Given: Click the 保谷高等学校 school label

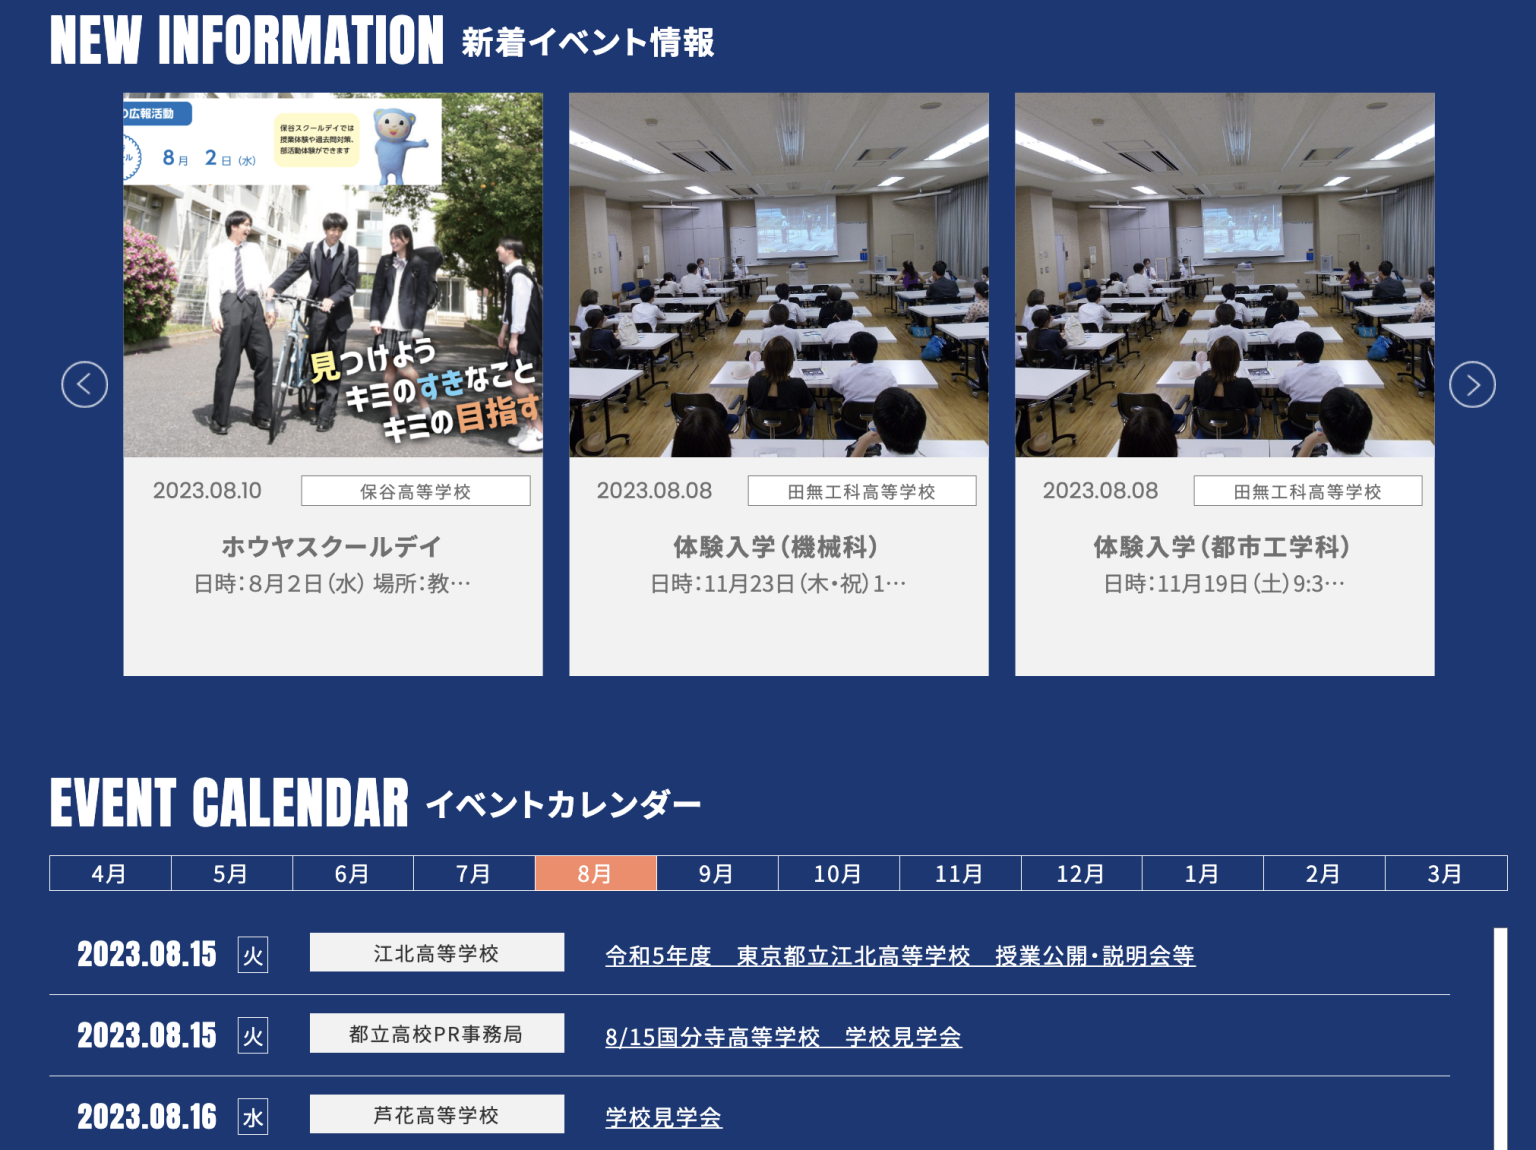Looking at the screenshot, I should click(x=415, y=490).
